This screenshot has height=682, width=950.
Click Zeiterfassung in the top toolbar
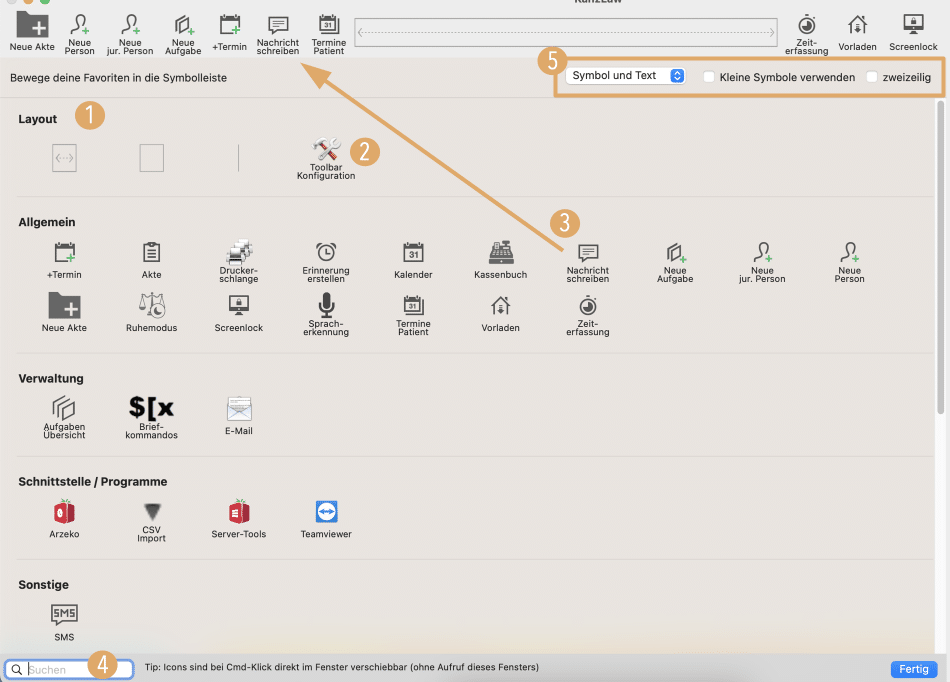pos(806,35)
